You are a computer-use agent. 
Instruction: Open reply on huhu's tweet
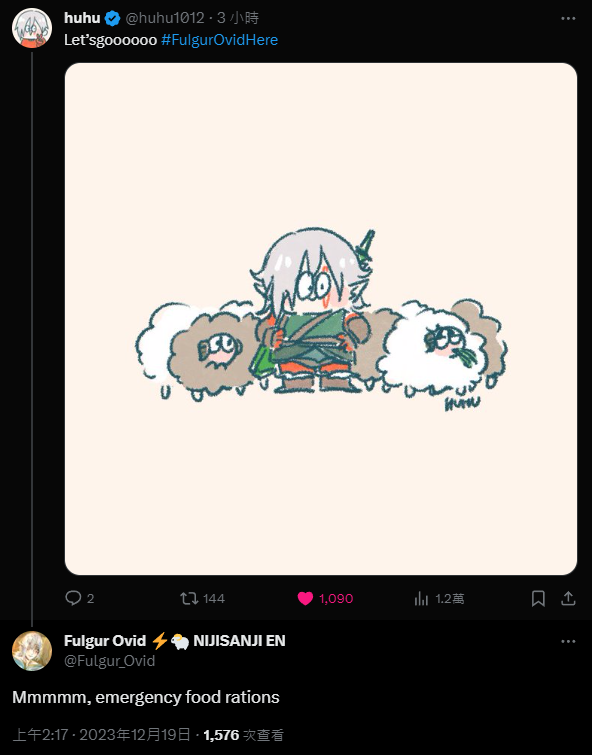click(x=79, y=599)
